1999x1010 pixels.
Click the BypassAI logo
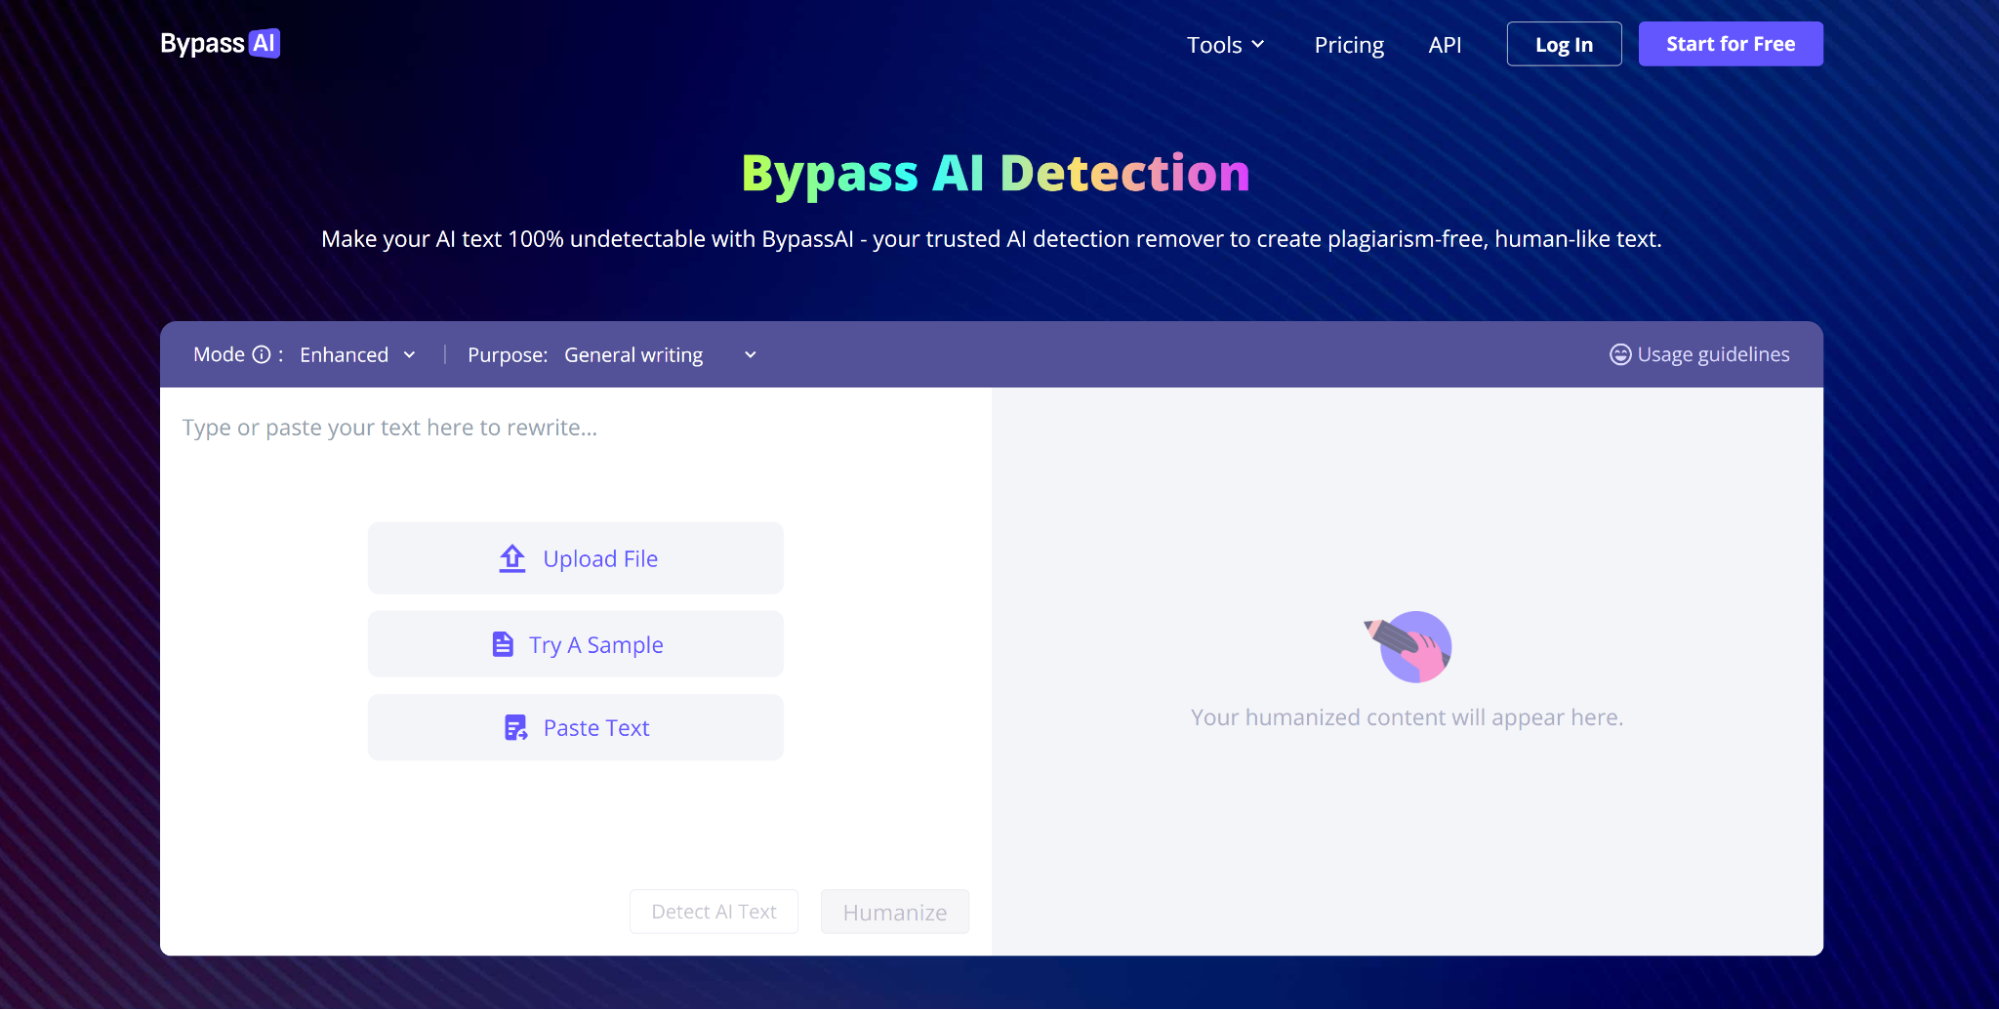(x=220, y=44)
